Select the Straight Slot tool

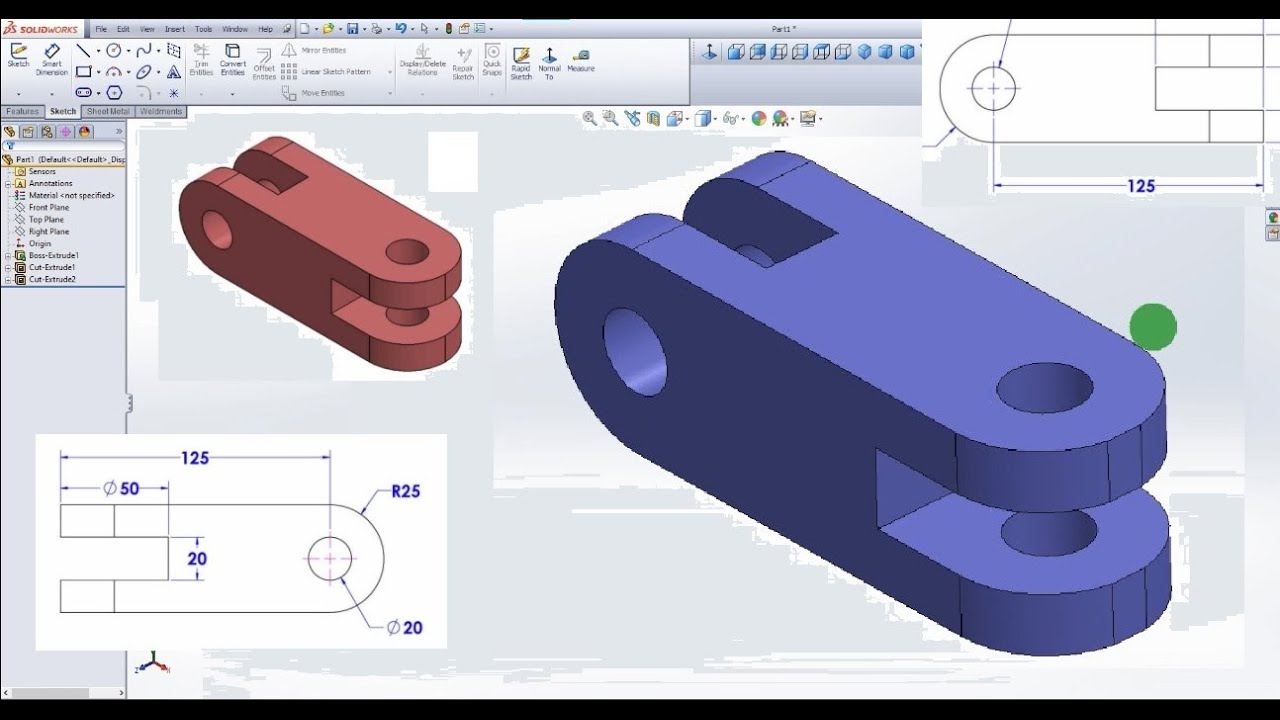pos(84,93)
